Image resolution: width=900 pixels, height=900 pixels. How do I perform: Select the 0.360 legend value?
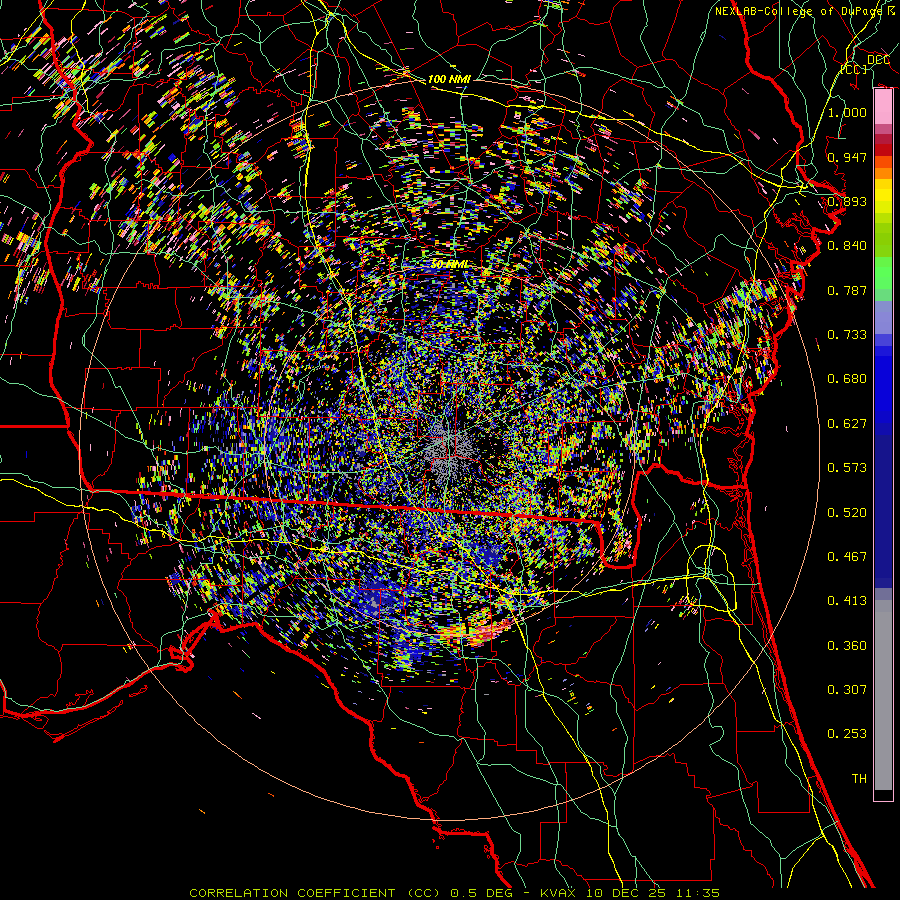tap(847, 646)
